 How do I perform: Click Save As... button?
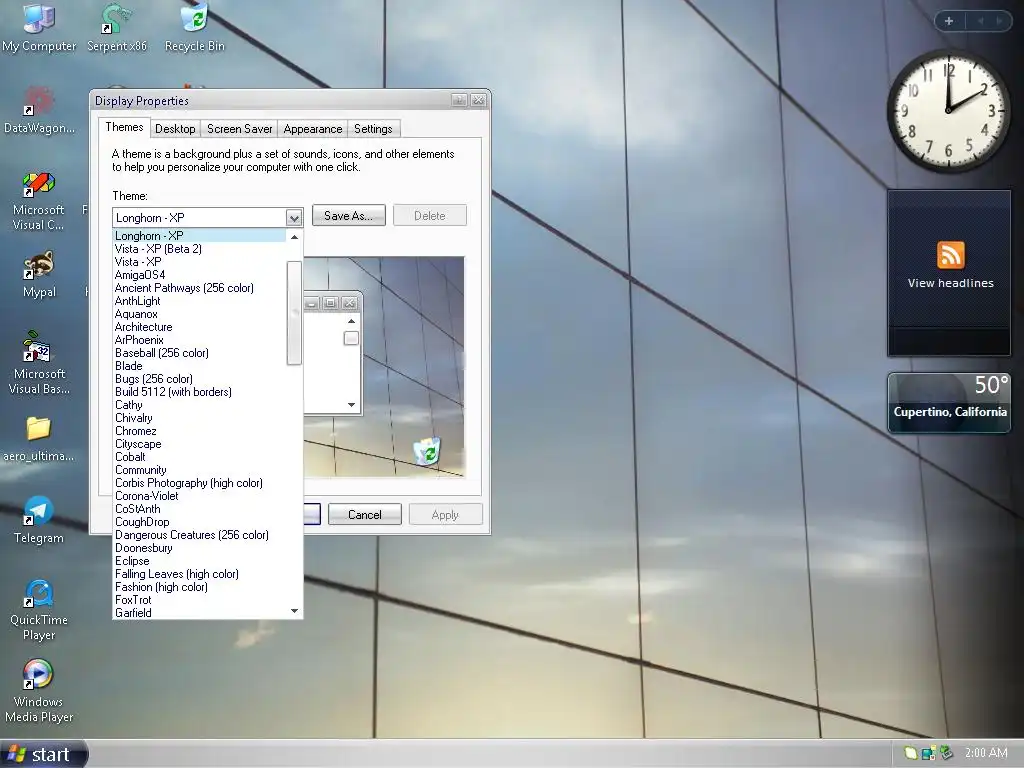point(349,216)
